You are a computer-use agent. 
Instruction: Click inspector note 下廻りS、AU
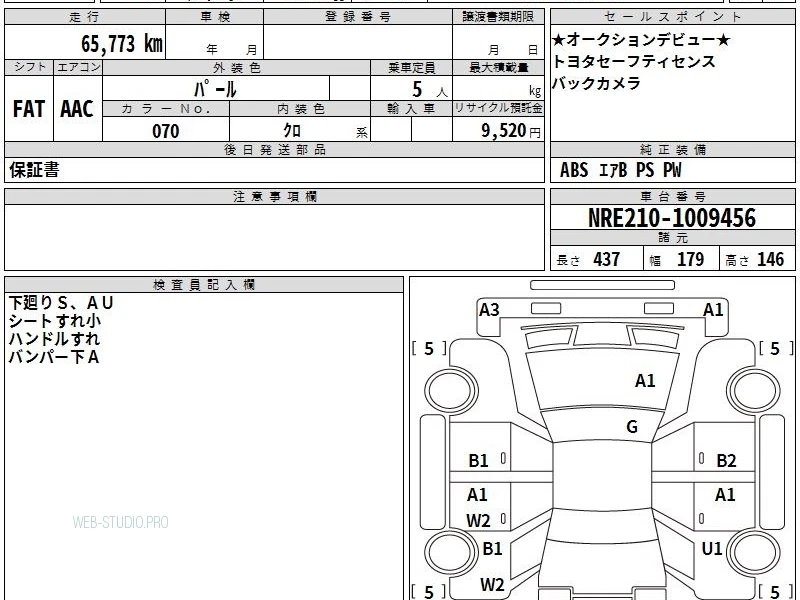(x=61, y=303)
